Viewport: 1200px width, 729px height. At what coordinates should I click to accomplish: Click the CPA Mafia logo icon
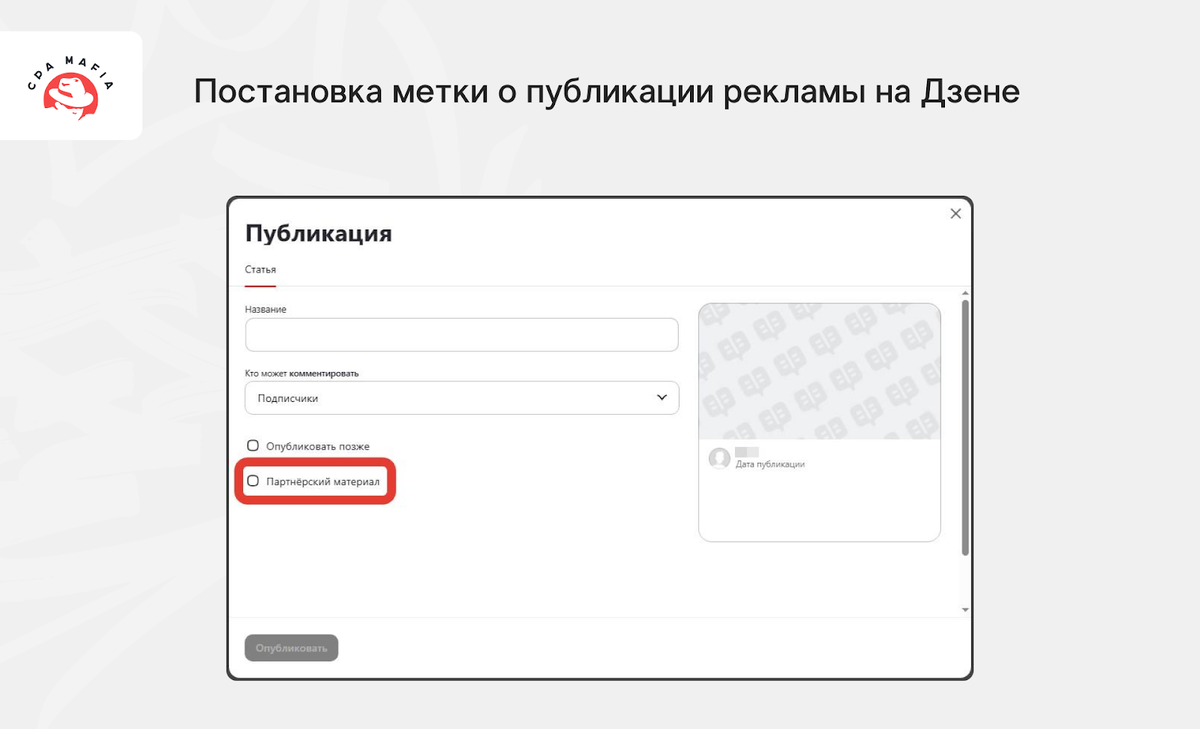tap(70, 86)
